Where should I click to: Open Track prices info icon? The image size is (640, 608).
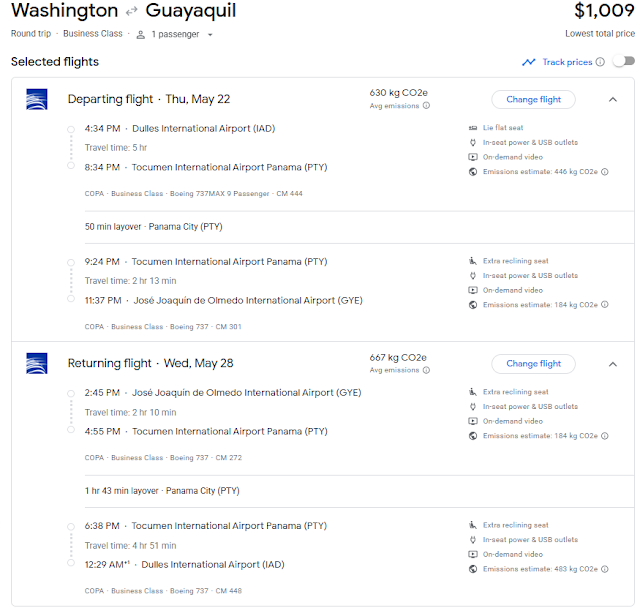point(600,62)
